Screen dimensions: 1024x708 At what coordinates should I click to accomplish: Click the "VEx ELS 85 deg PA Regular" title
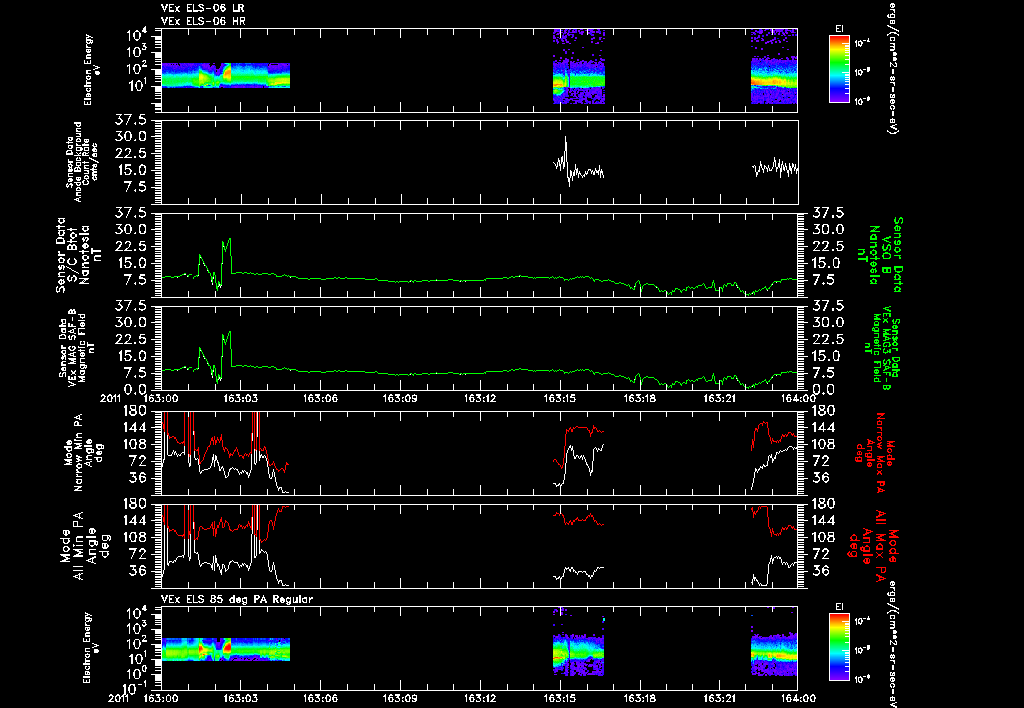(237, 599)
